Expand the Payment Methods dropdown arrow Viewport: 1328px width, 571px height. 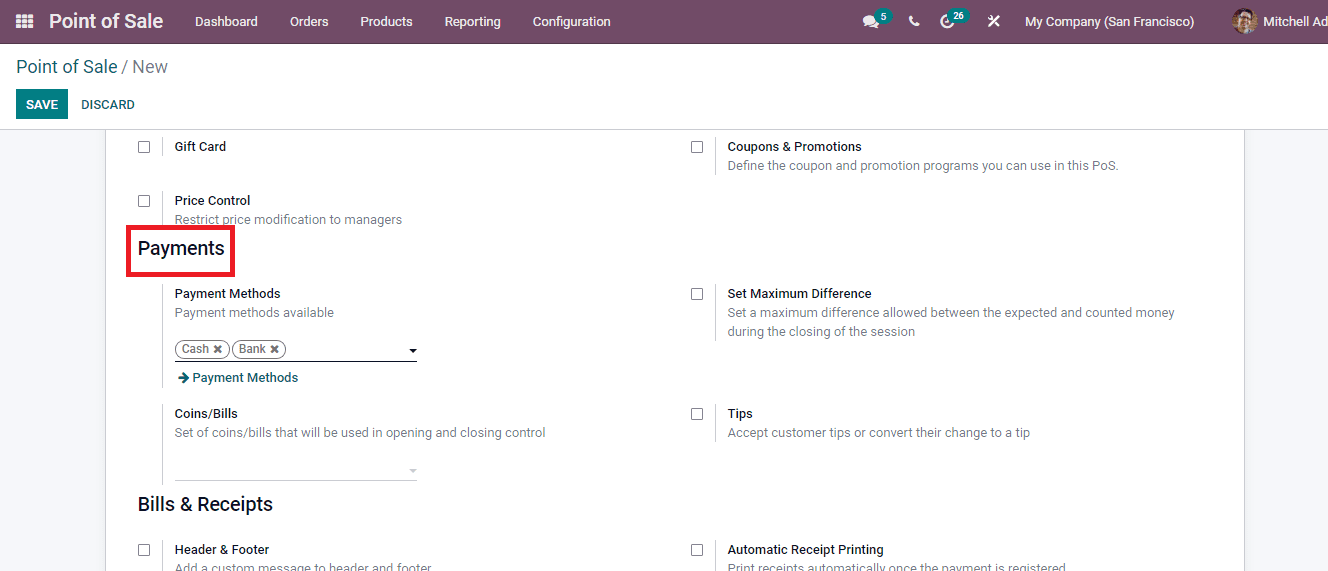click(x=412, y=351)
